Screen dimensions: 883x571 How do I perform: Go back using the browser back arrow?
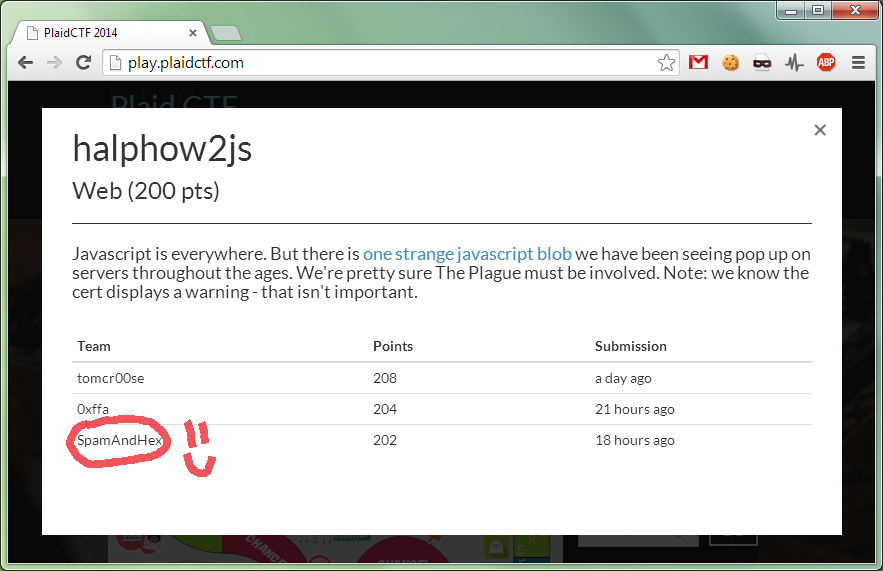point(25,63)
